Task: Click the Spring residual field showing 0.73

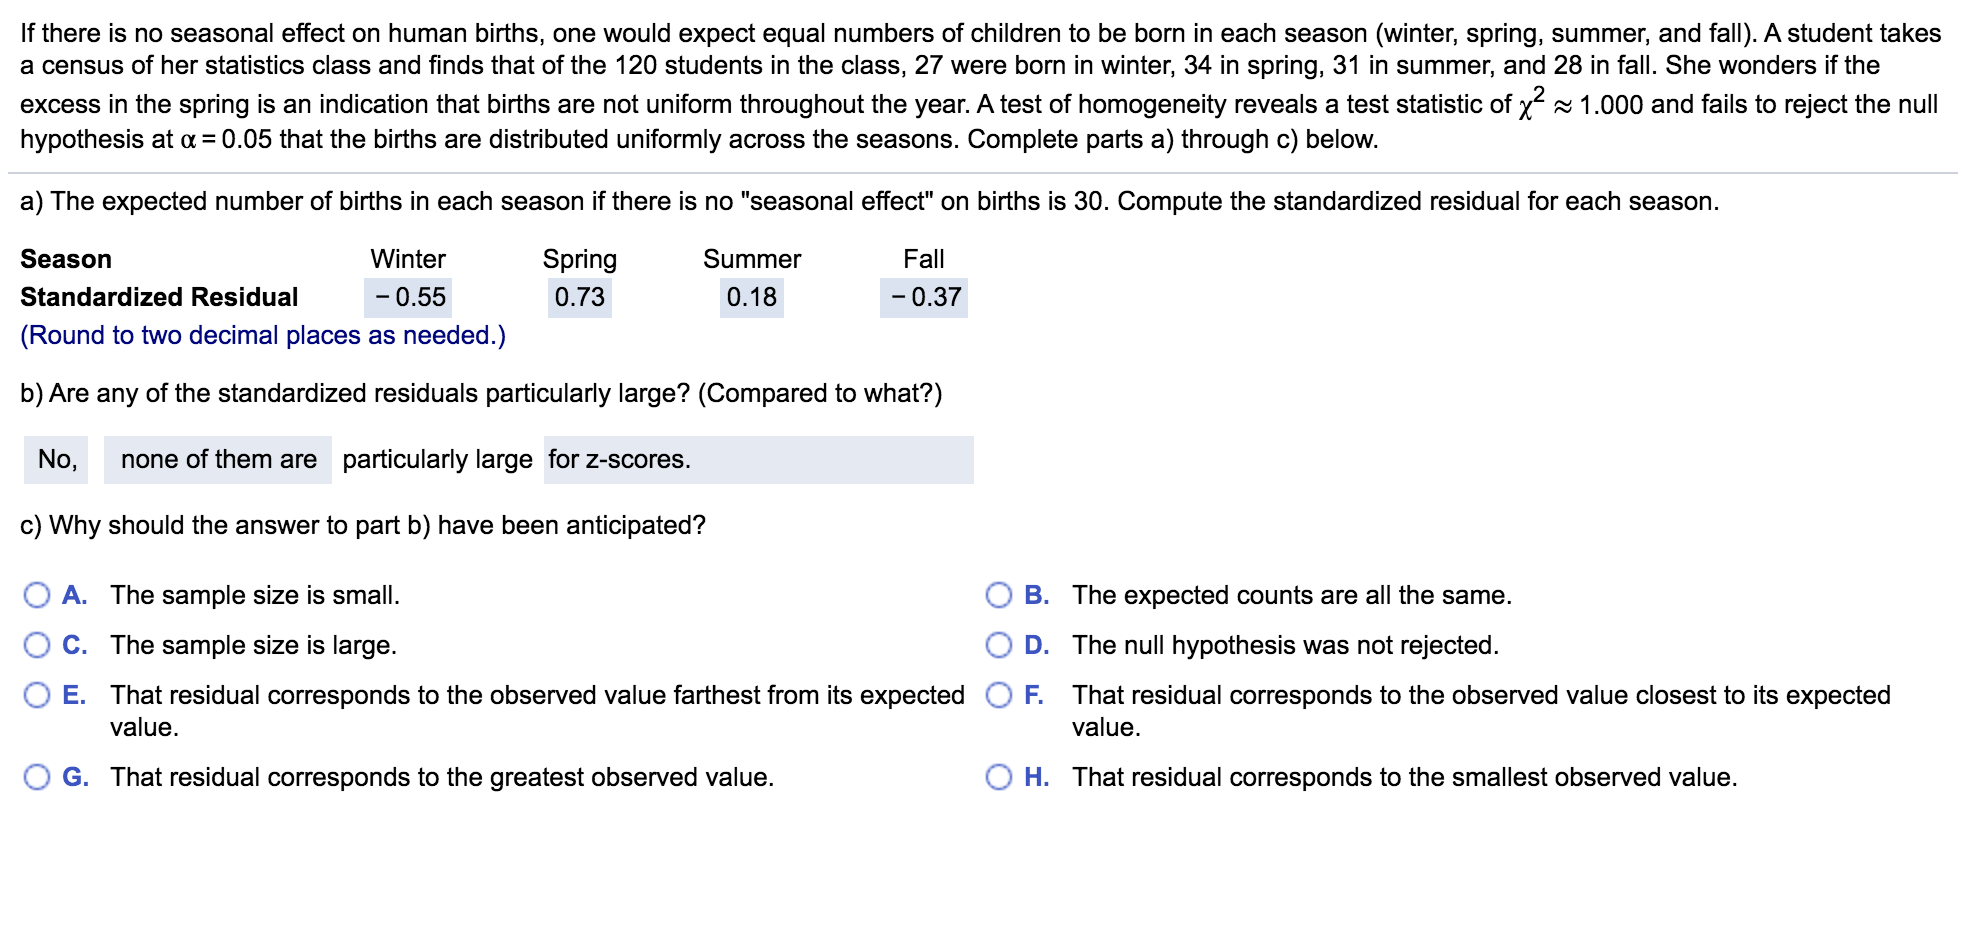Action: tap(579, 298)
